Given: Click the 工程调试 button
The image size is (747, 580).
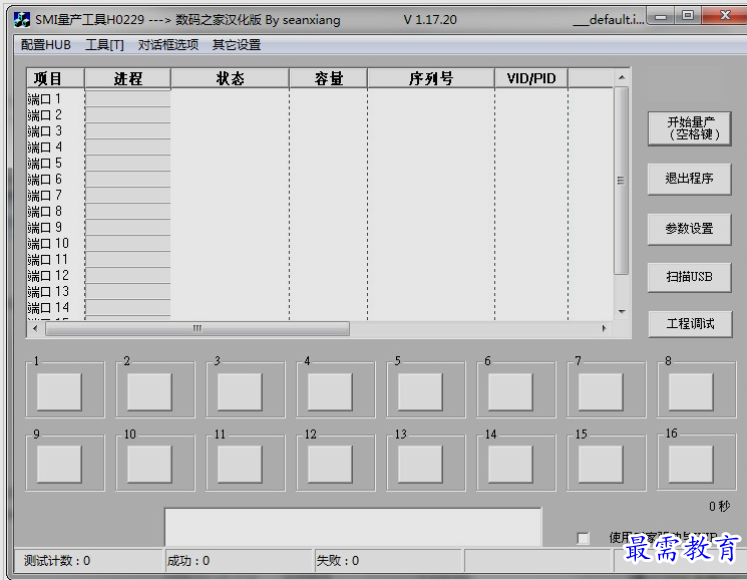Looking at the screenshot, I should point(690,324).
